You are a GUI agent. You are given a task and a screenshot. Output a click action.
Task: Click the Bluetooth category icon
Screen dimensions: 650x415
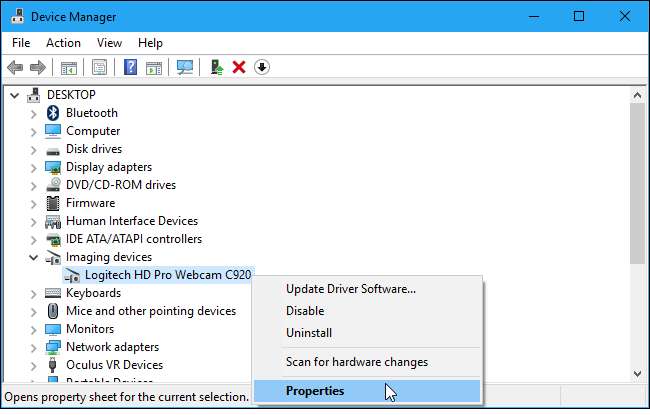53,113
